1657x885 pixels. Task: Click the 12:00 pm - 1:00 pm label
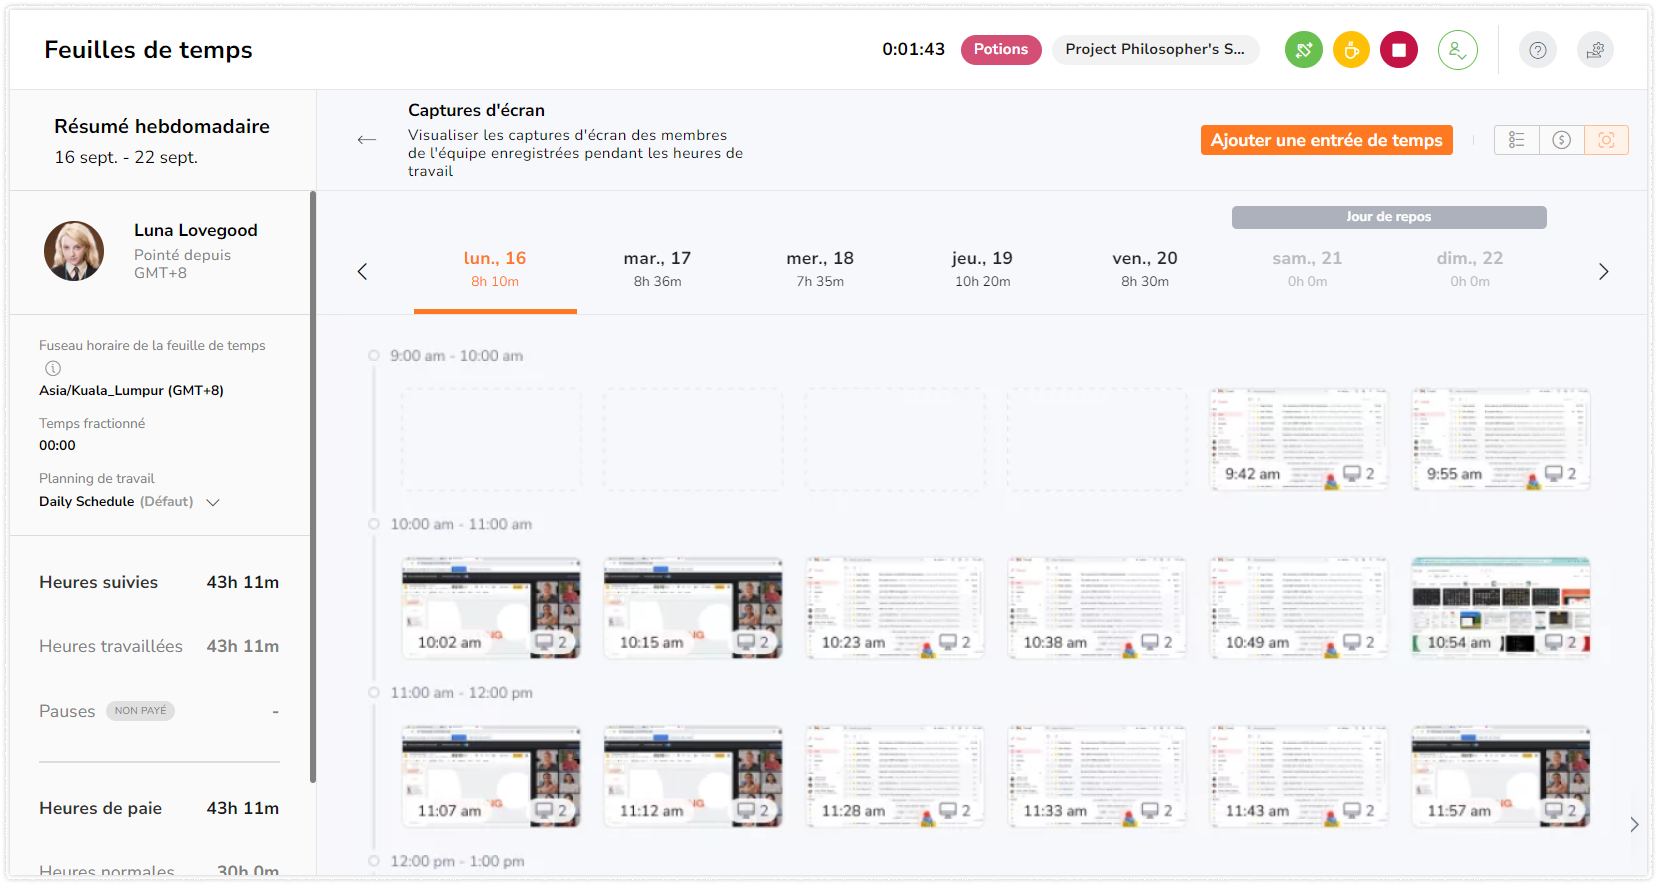coord(457,861)
